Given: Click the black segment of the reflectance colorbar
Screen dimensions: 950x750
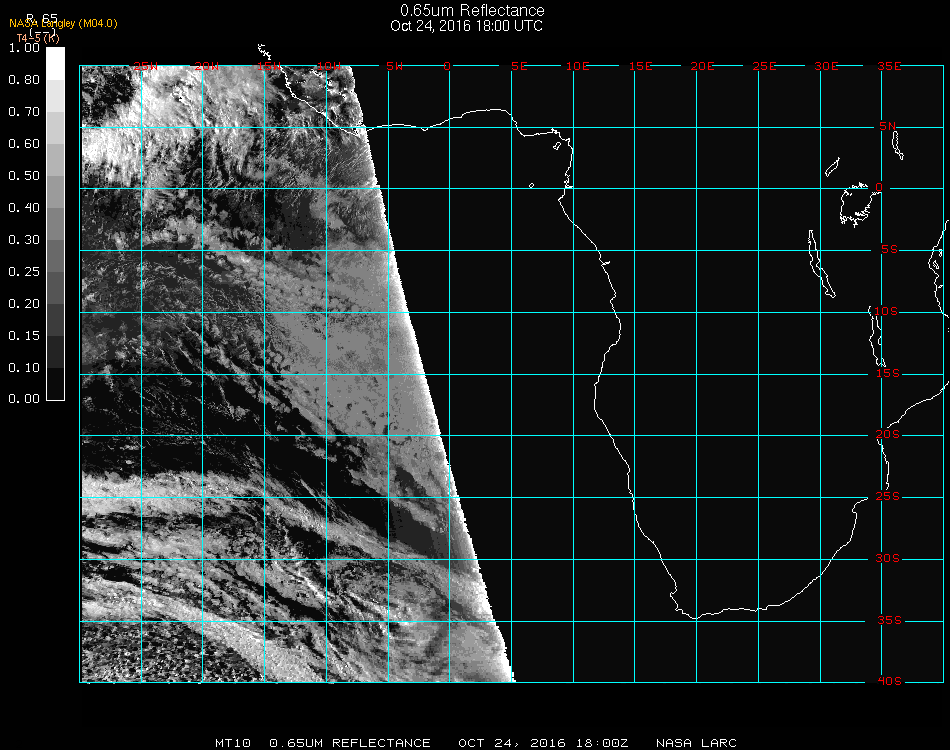Looking at the screenshot, I should pyautogui.click(x=55, y=383).
